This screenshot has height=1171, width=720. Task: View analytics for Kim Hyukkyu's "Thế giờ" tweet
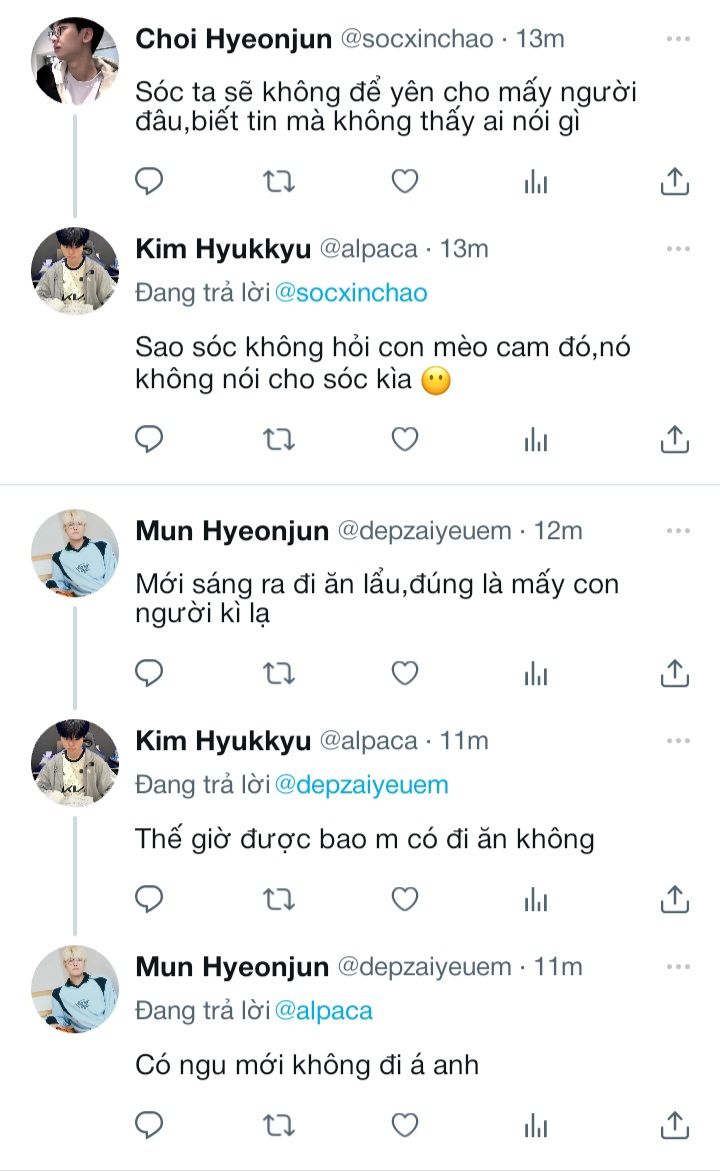pyautogui.click(x=537, y=899)
